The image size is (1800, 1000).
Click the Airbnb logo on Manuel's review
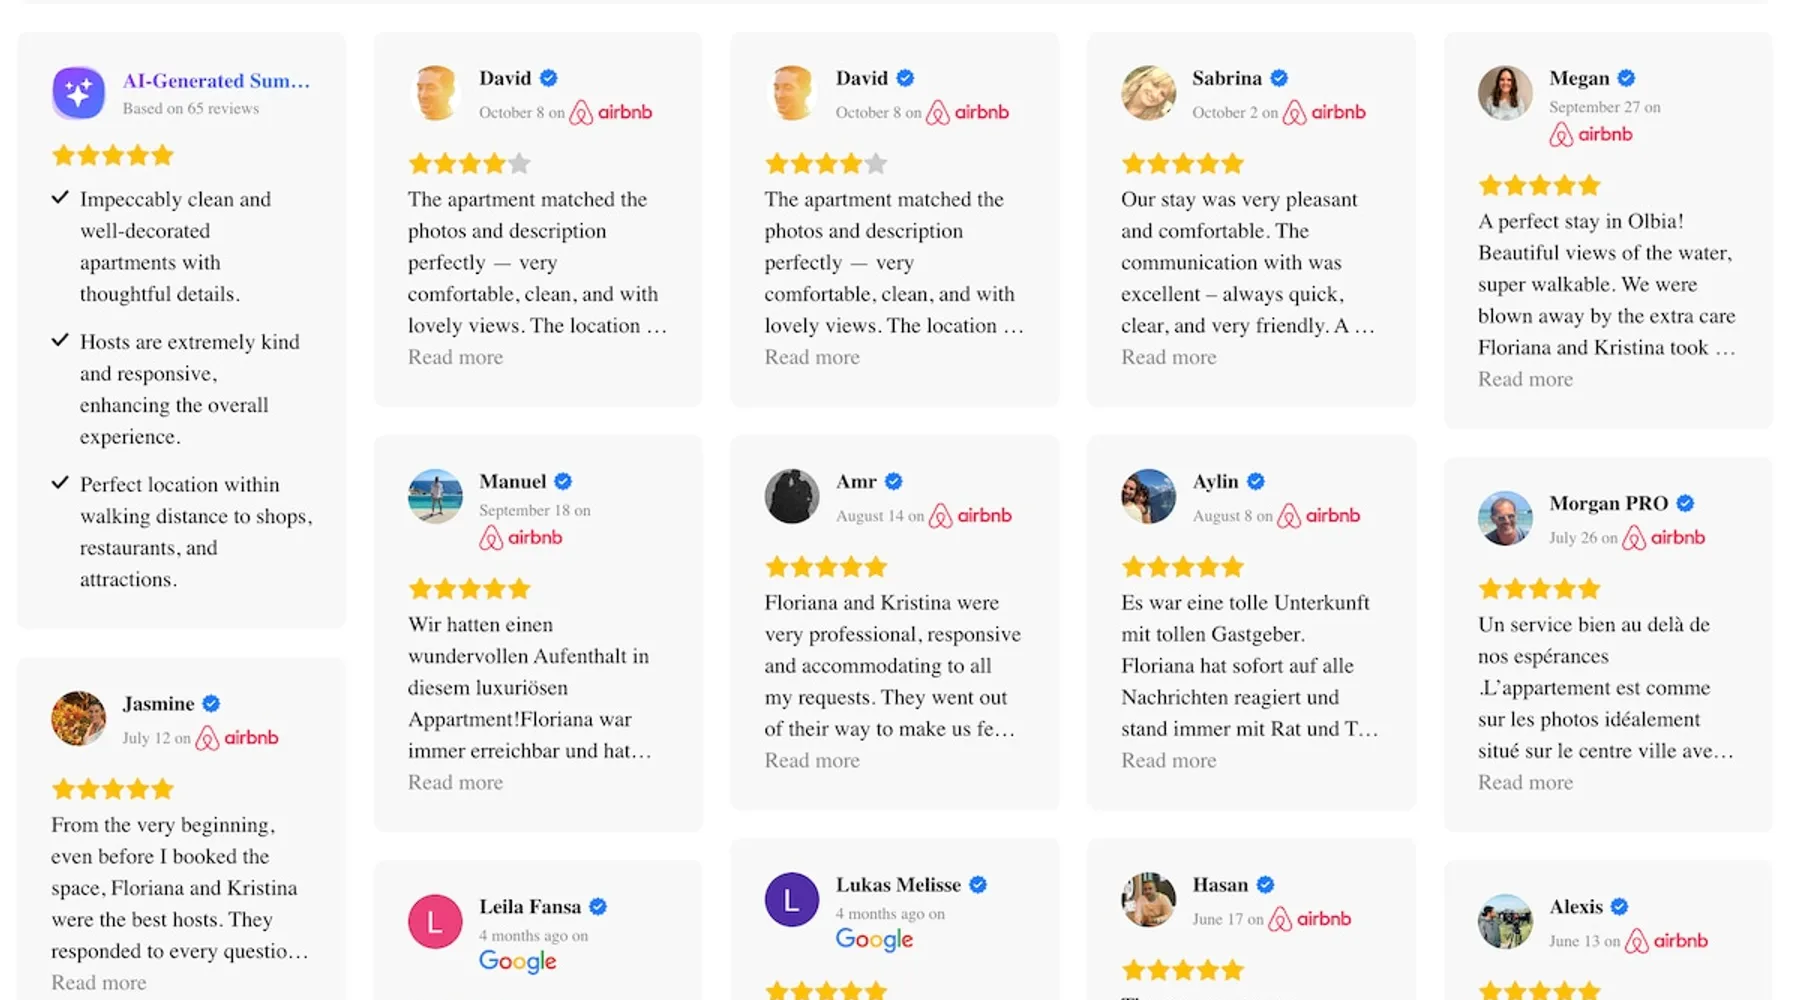click(x=521, y=538)
